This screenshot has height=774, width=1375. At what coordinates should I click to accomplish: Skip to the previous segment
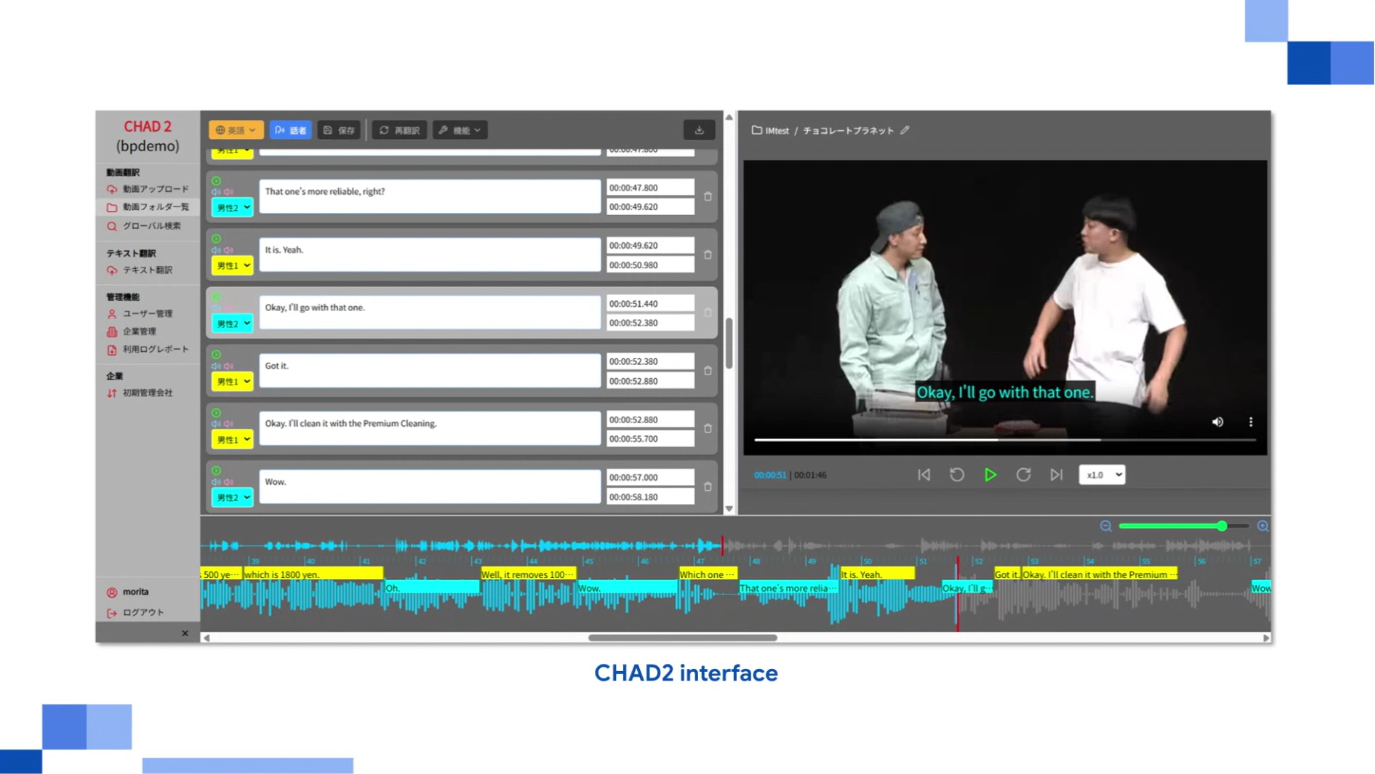point(924,475)
